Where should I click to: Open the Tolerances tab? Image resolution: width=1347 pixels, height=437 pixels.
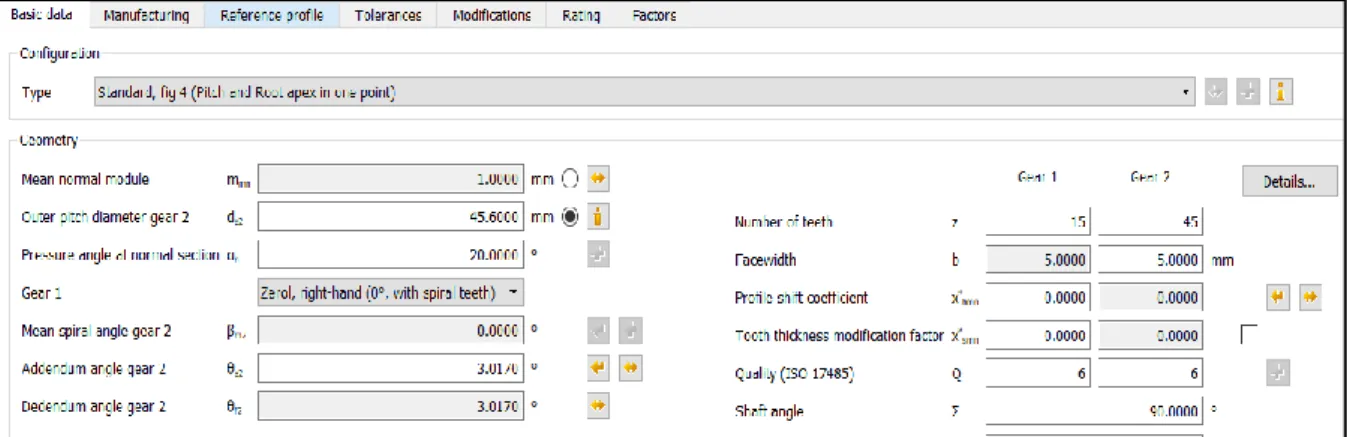tap(388, 15)
